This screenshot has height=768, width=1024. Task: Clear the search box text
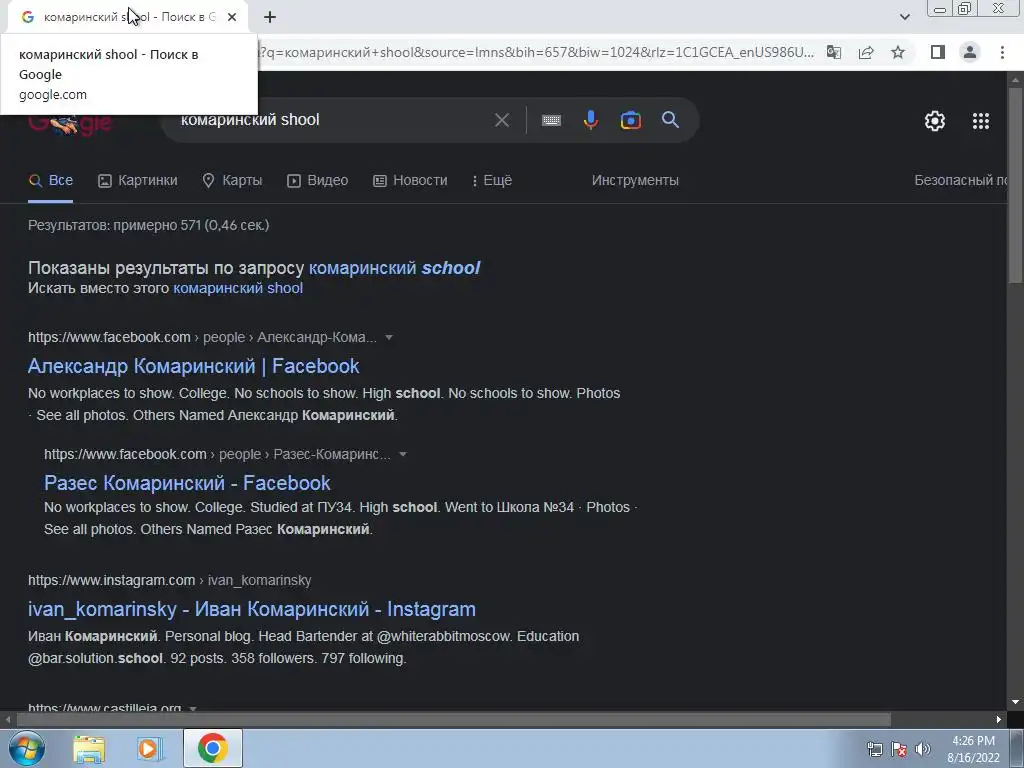502,120
